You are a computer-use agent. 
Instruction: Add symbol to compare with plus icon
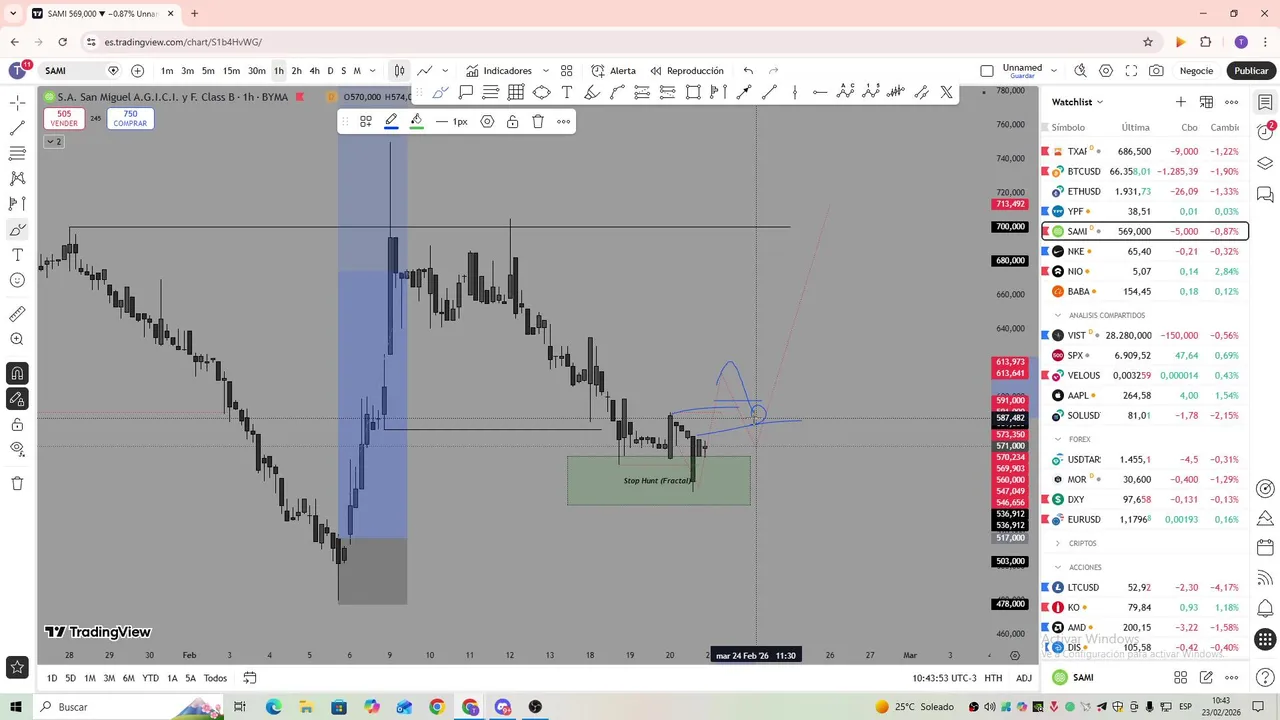pos(137,71)
